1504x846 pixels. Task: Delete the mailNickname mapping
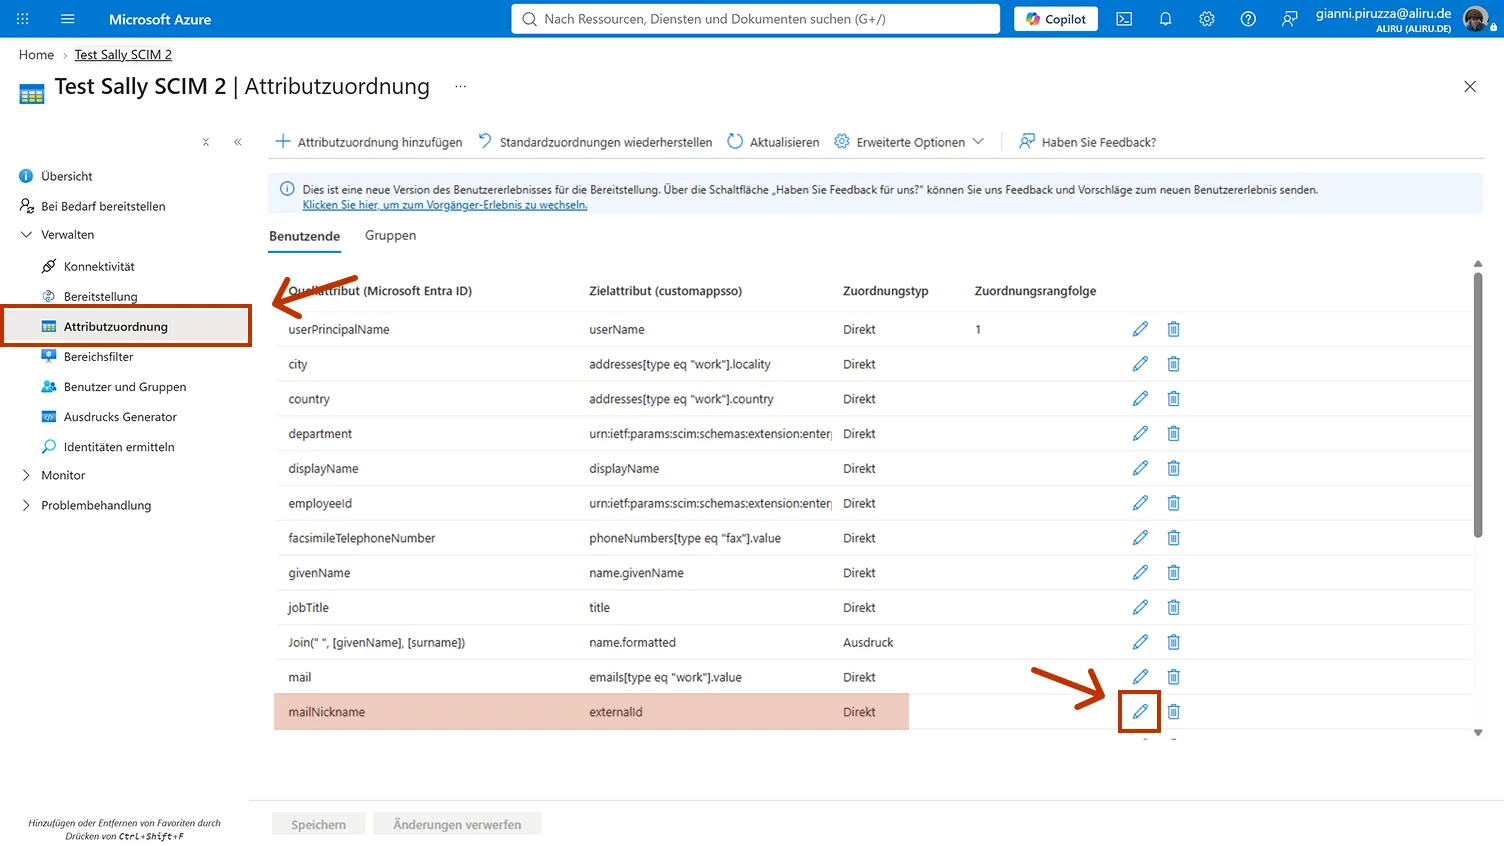point(1174,712)
